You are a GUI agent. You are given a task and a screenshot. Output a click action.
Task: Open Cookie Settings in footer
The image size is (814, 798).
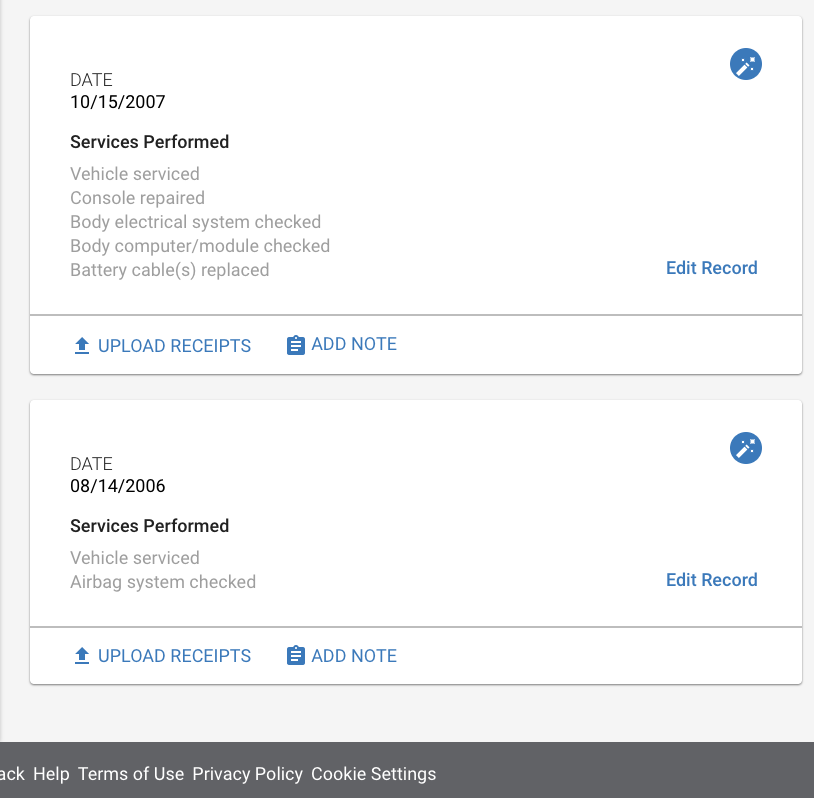(x=374, y=774)
